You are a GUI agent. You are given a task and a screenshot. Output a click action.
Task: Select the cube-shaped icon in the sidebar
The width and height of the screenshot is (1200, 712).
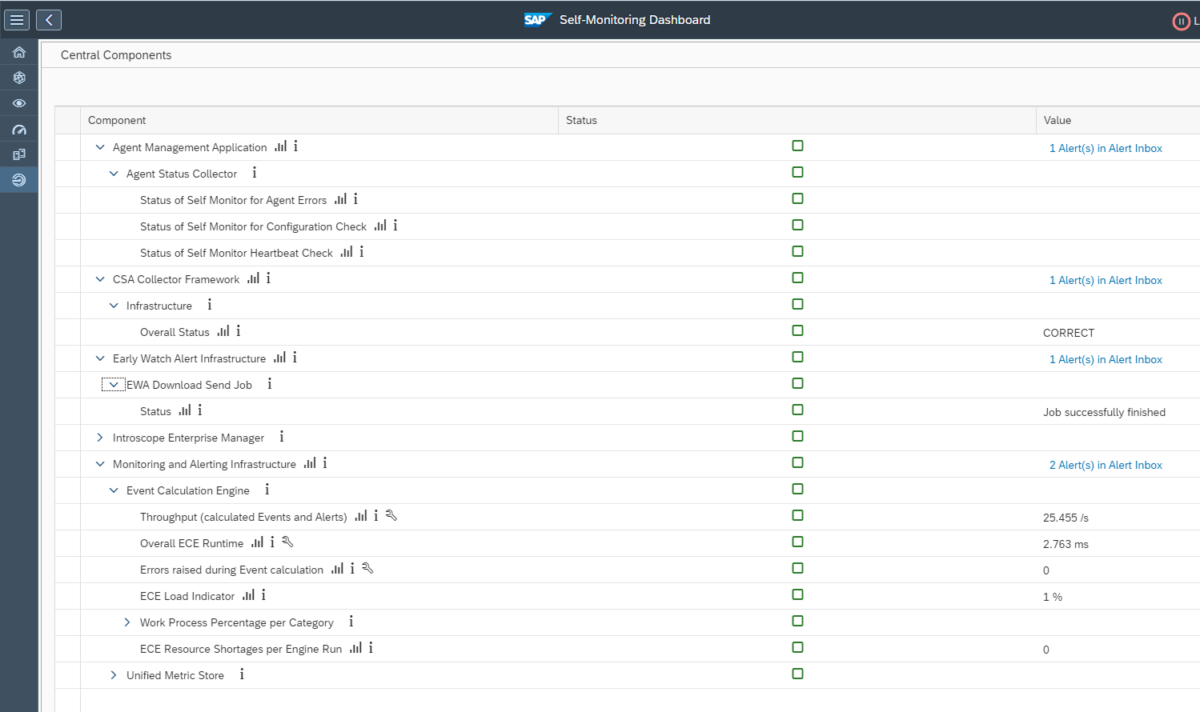(18, 77)
